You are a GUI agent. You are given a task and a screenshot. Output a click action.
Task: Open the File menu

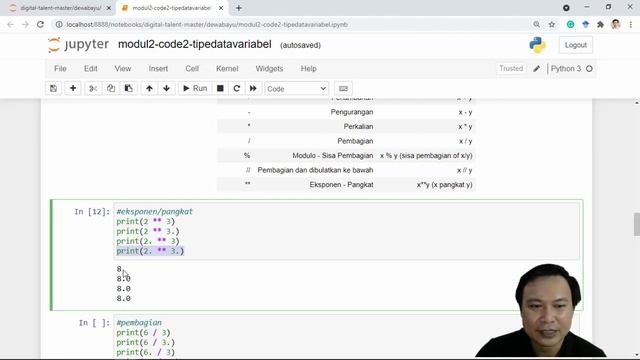[60, 69]
